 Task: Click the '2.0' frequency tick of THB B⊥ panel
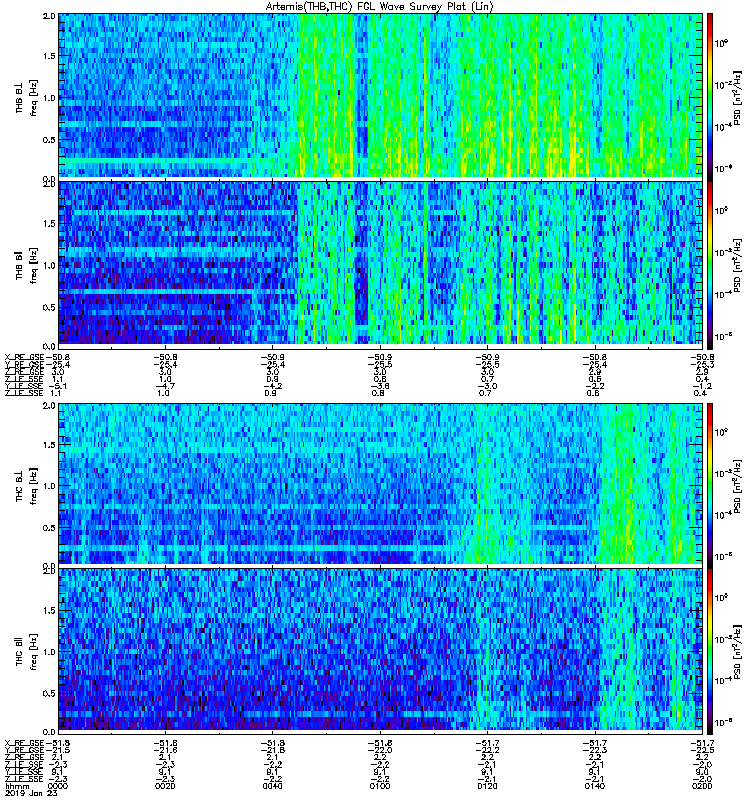click(x=49, y=16)
